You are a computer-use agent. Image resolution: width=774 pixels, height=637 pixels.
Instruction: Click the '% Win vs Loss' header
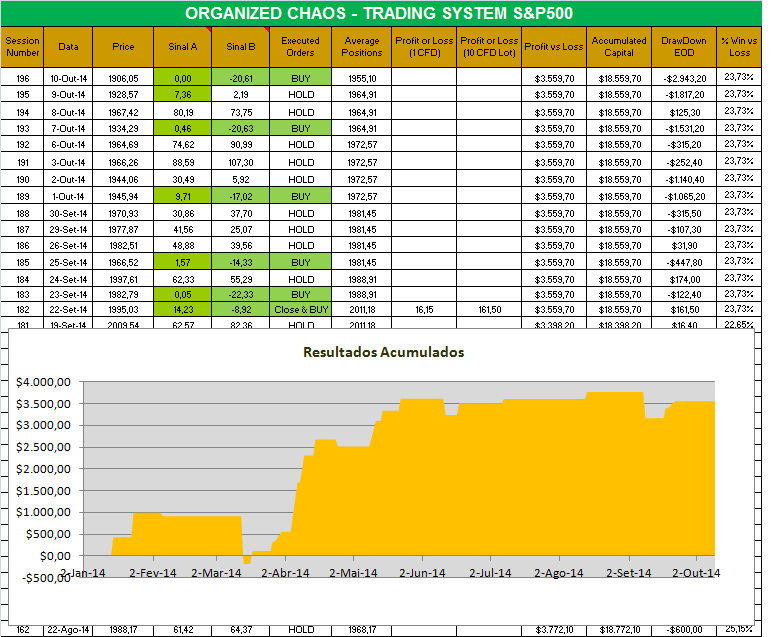click(739, 47)
